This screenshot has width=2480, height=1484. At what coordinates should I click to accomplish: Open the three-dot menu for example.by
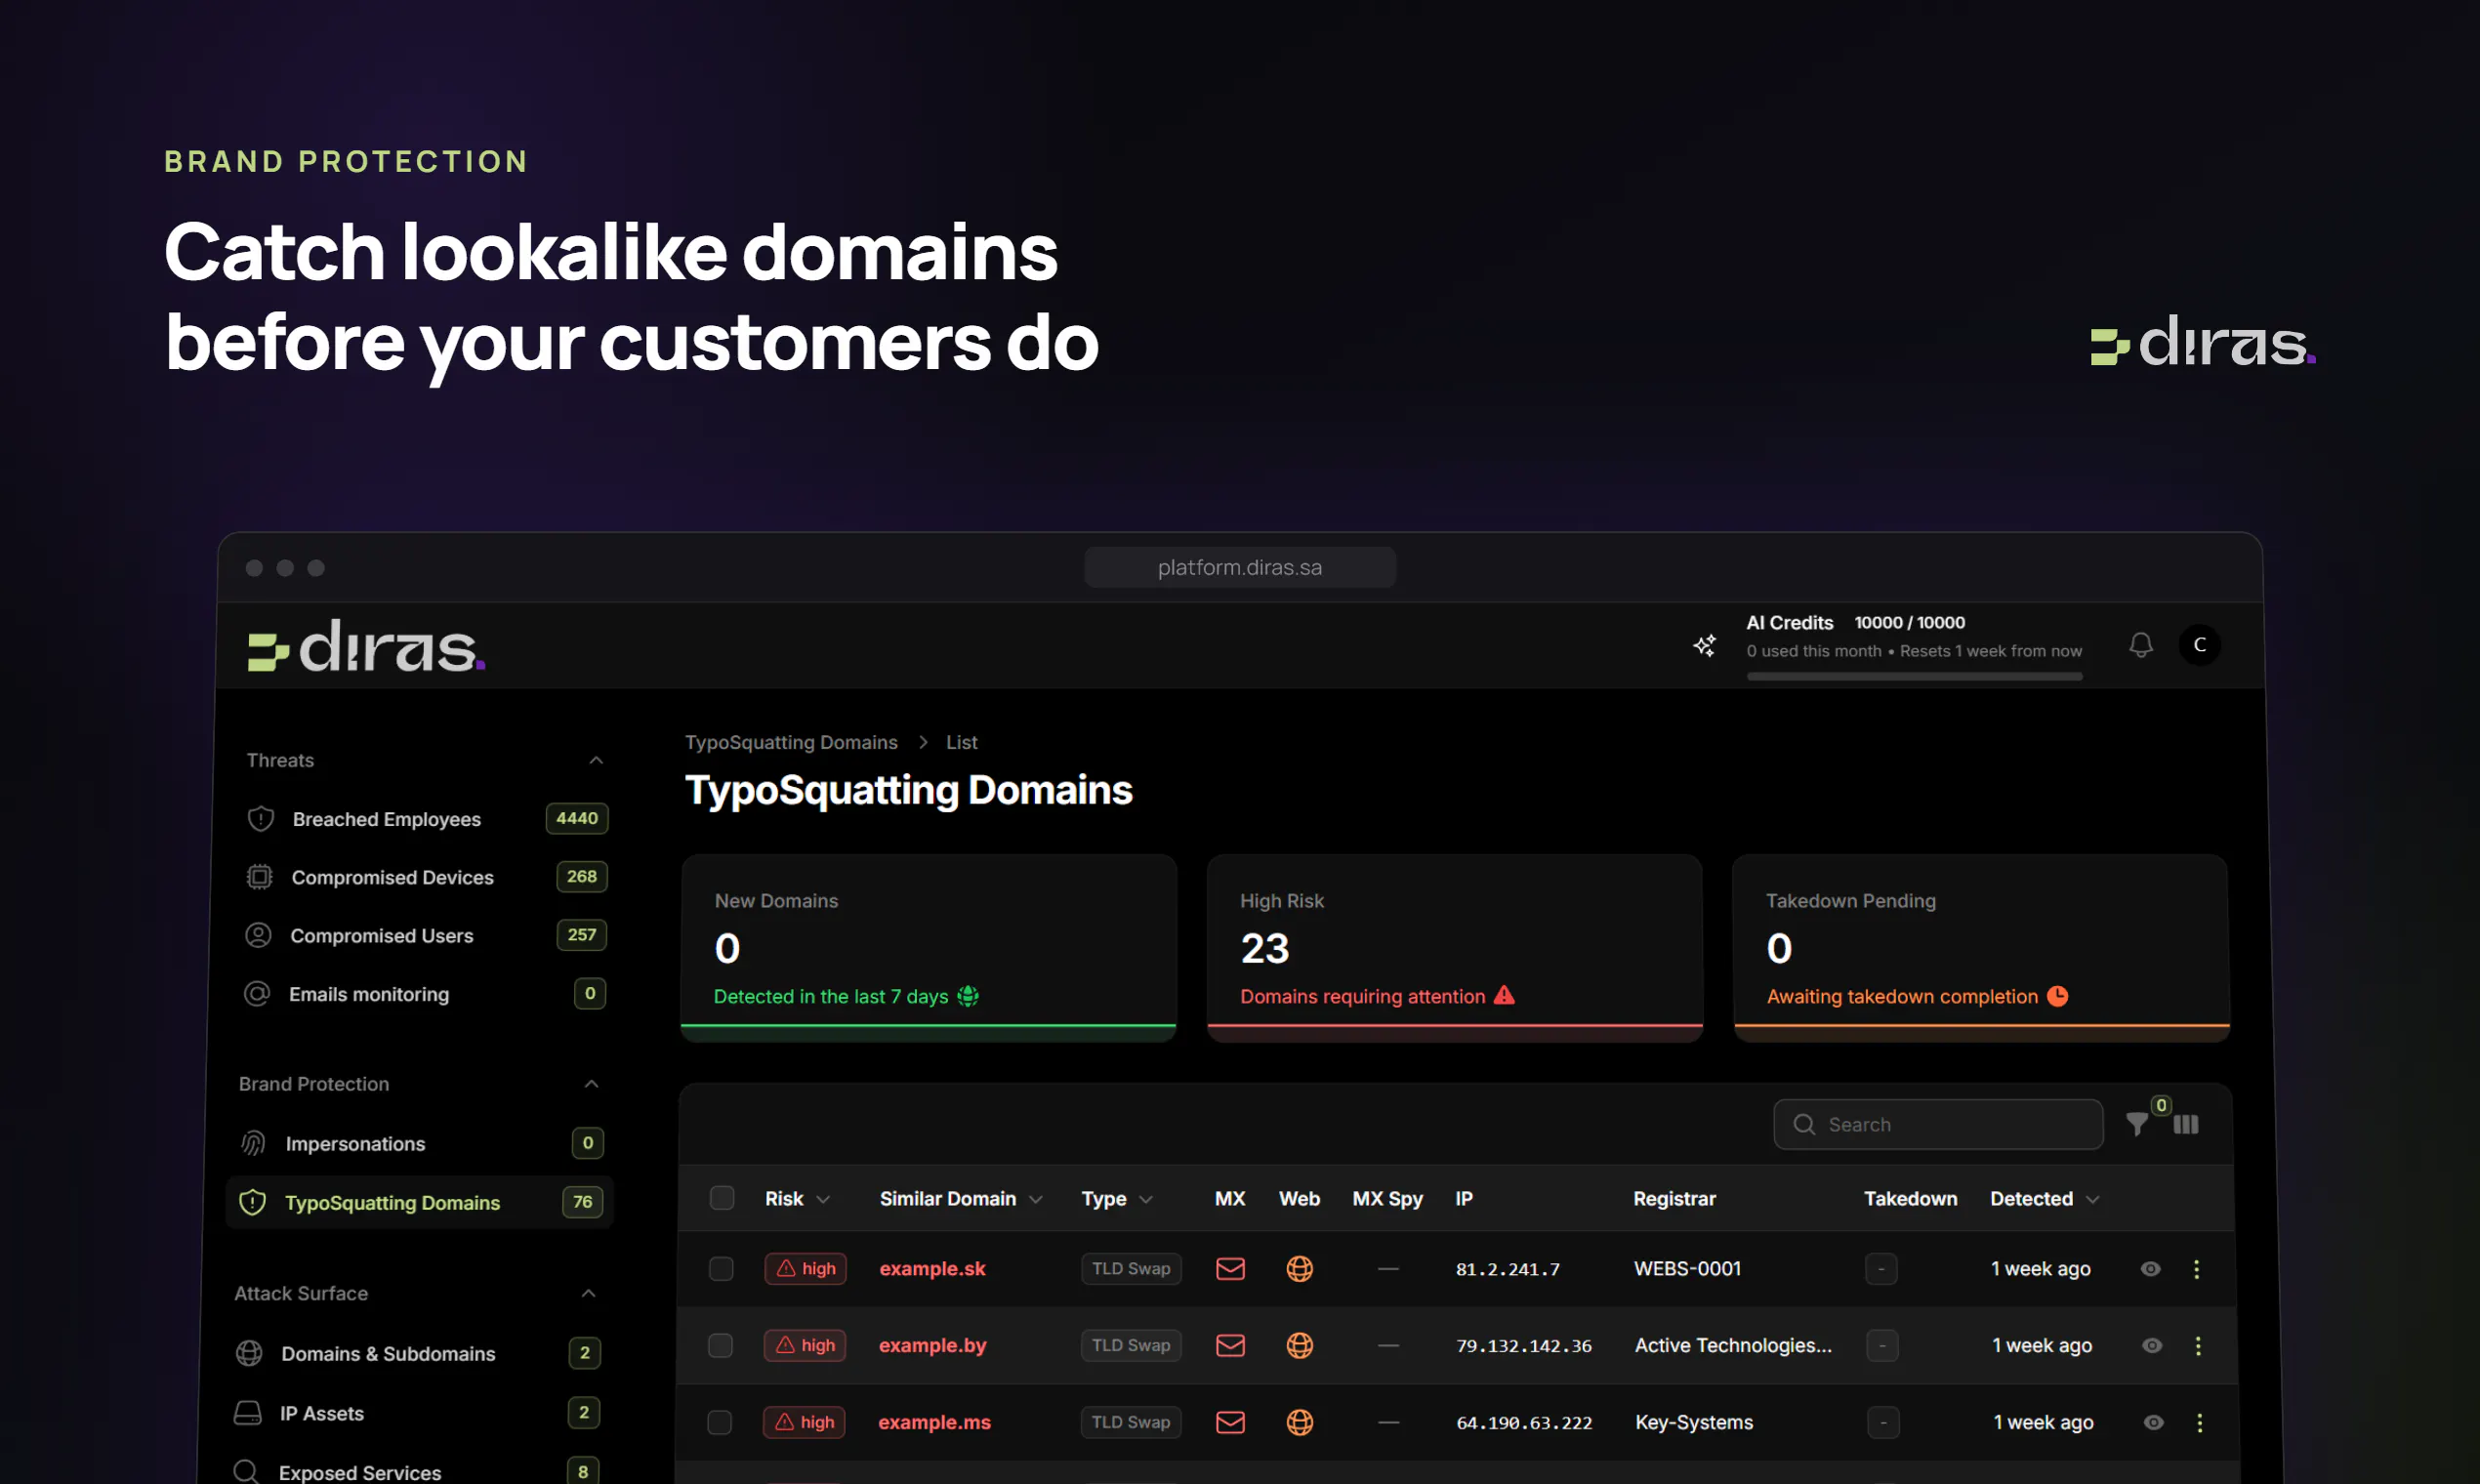pos(2198,1346)
